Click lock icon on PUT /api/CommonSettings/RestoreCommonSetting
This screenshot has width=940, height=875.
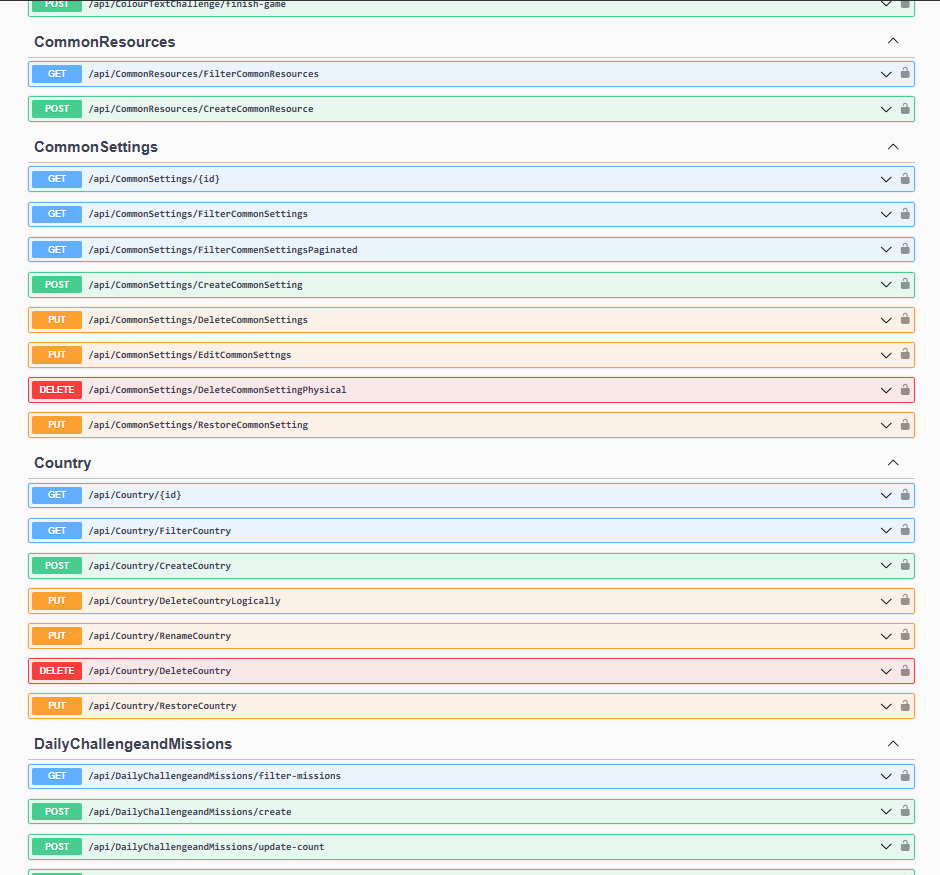pyautogui.click(x=905, y=424)
